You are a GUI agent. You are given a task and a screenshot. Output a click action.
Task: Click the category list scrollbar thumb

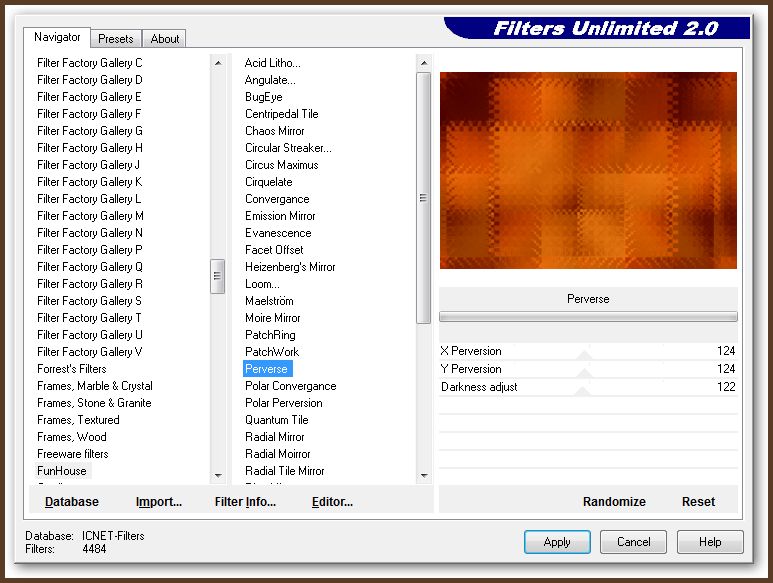click(217, 276)
